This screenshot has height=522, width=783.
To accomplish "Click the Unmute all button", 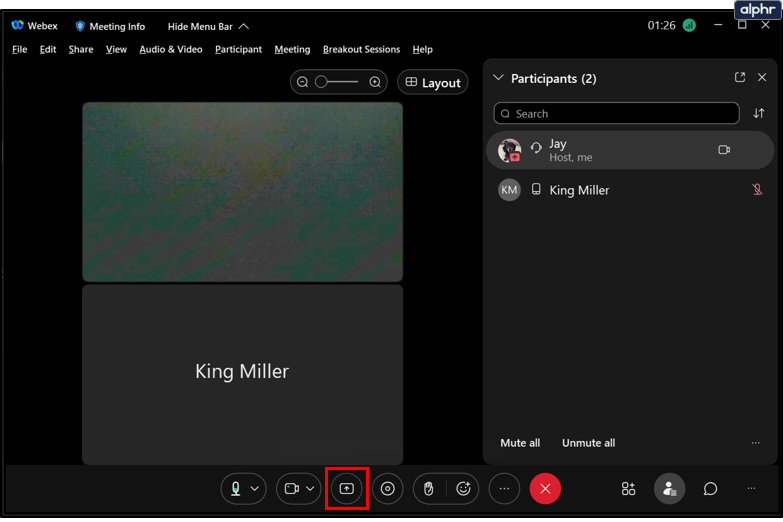I will (588, 443).
